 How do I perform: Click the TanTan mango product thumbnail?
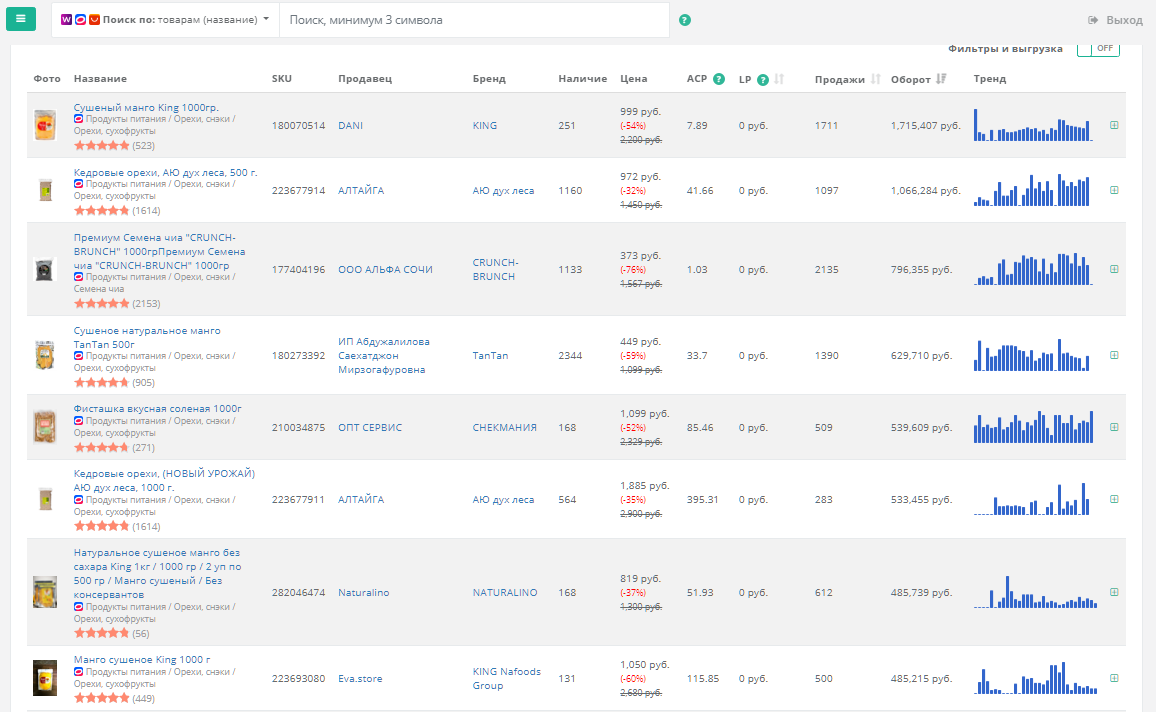44,355
